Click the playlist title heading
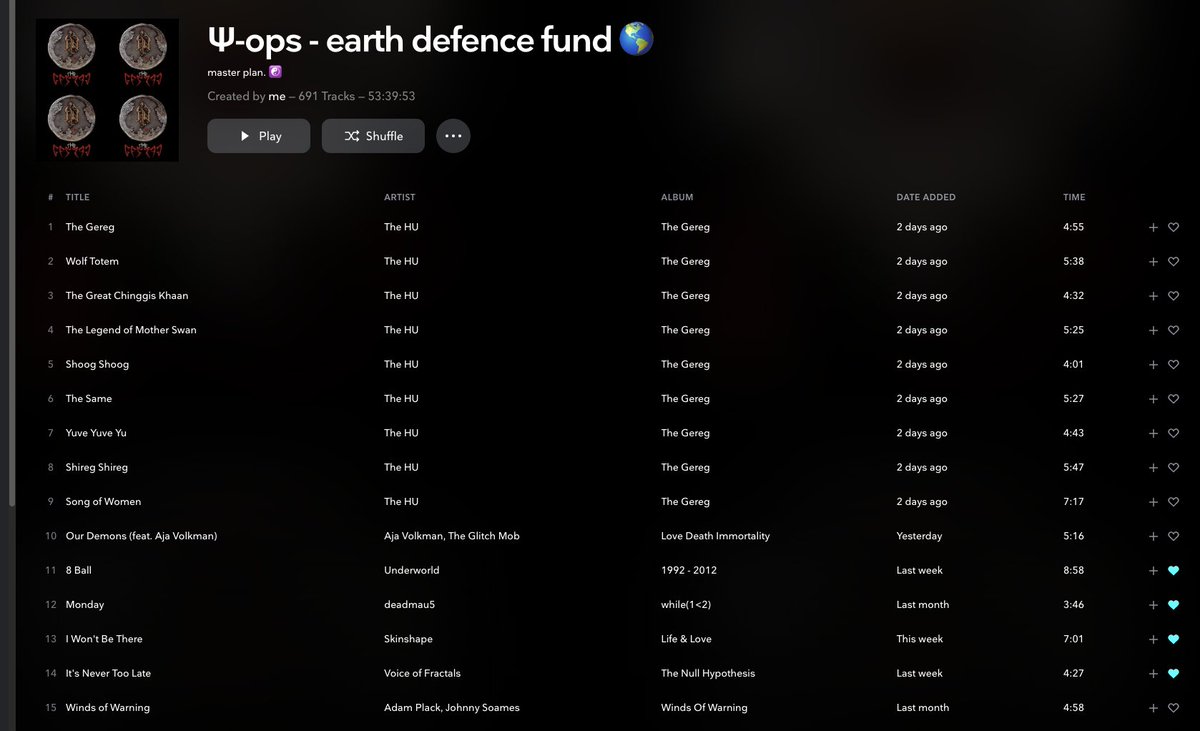This screenshot has height=731, width=1200. pyautogui.click(x=431, y=40)
